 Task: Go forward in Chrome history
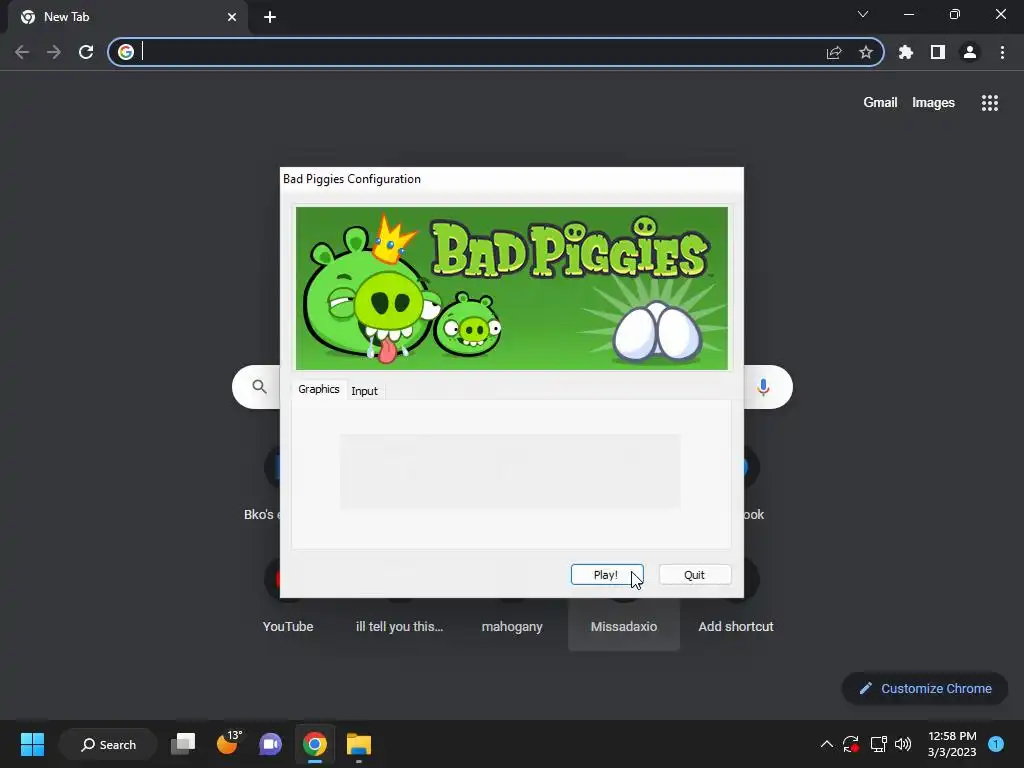point(54,52)
